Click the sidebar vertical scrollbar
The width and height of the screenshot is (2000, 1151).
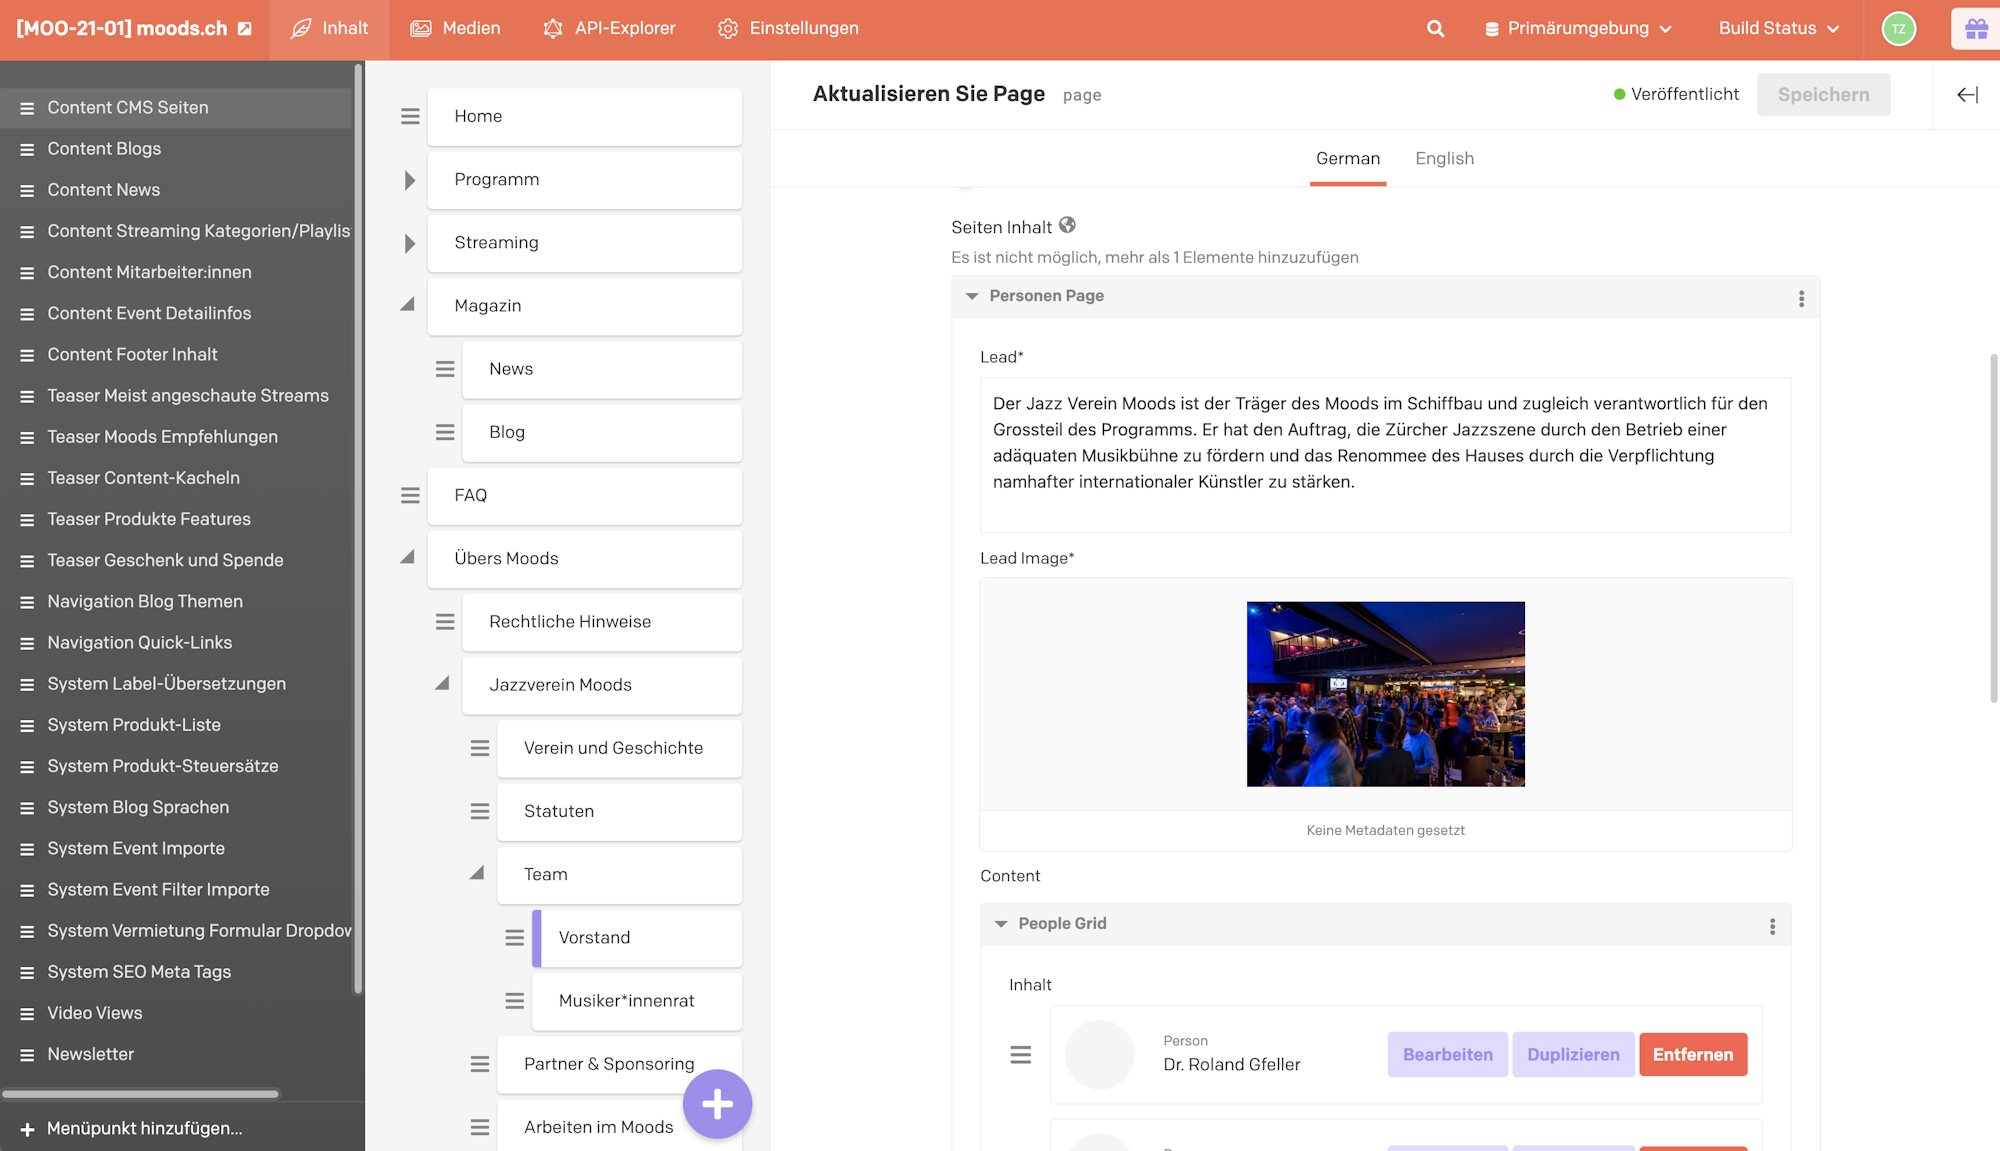358,529
